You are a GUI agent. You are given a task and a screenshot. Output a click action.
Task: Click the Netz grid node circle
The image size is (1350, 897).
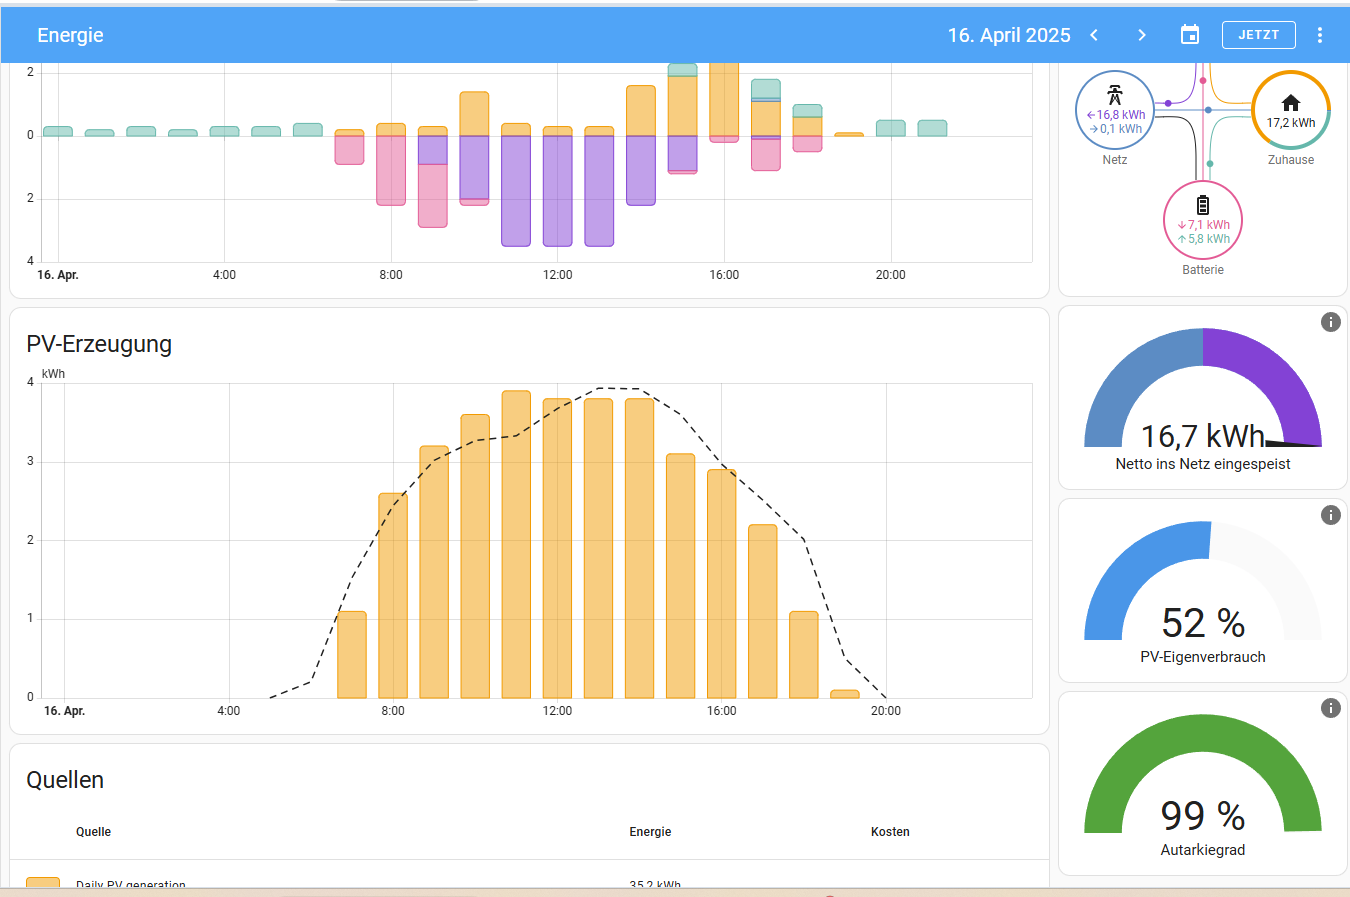(1115, 111)
